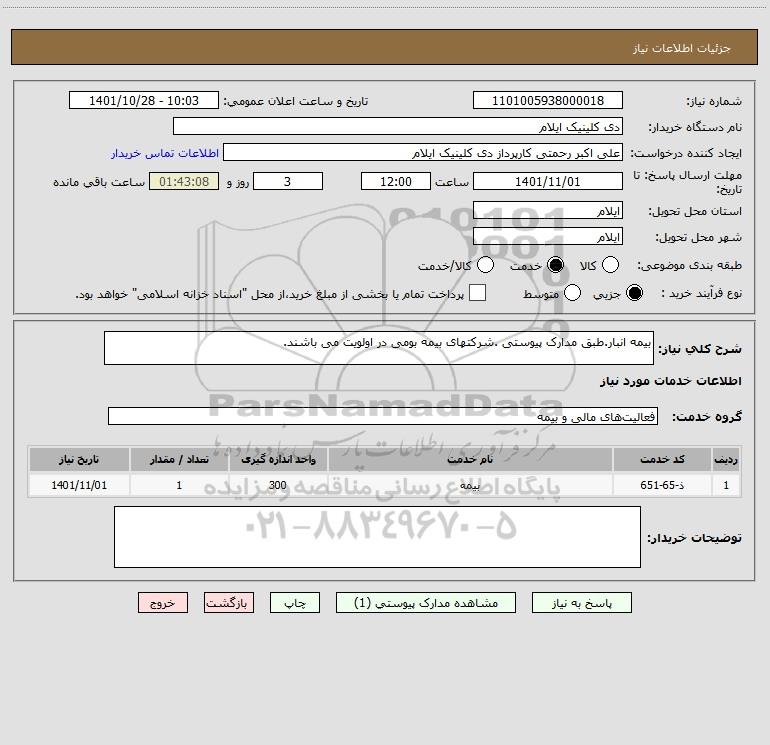Click the گروه خدمت field فعالیت‌های مالی و بیمه
Screen dimensions: 770x745
tap(383, 416)
